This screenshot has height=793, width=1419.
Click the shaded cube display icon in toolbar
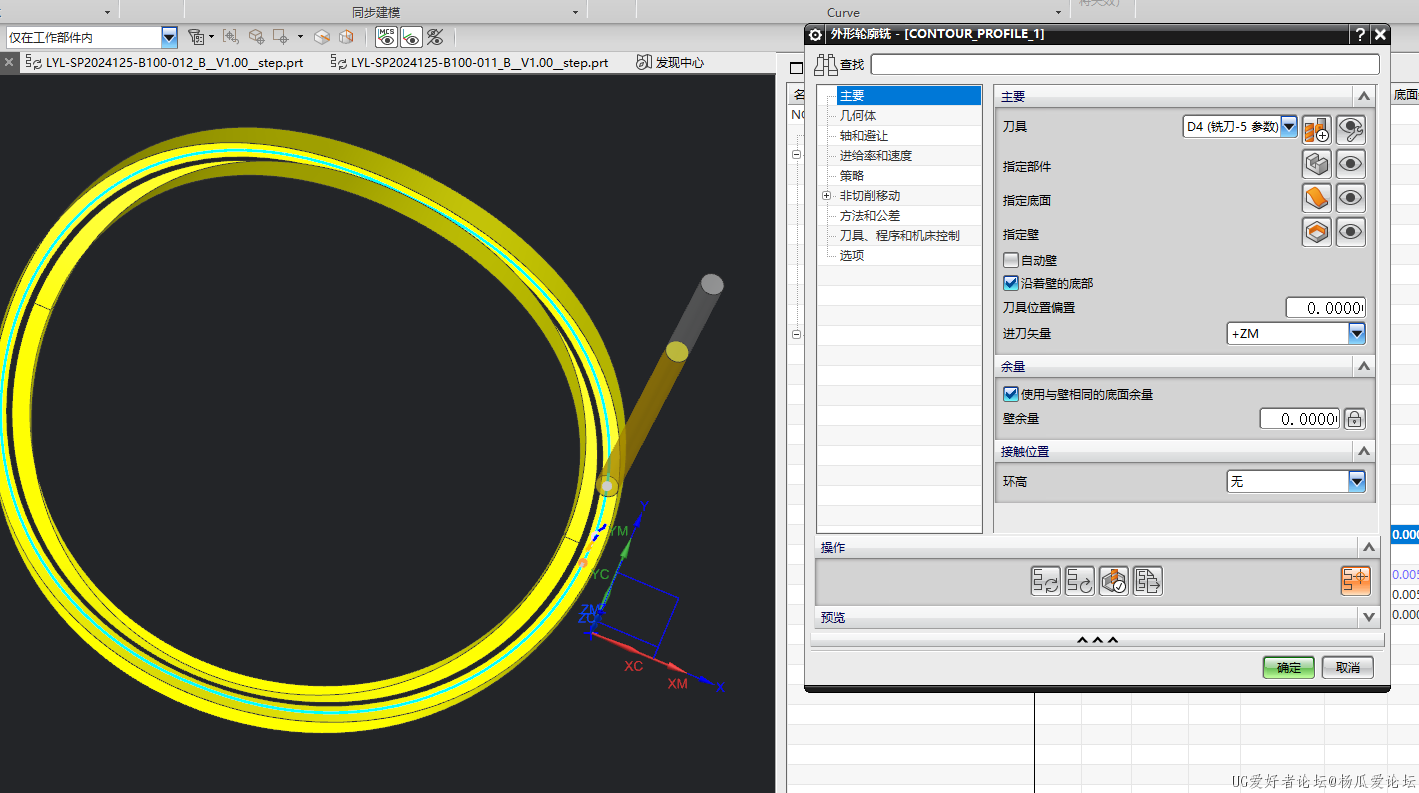pos(322,37)
